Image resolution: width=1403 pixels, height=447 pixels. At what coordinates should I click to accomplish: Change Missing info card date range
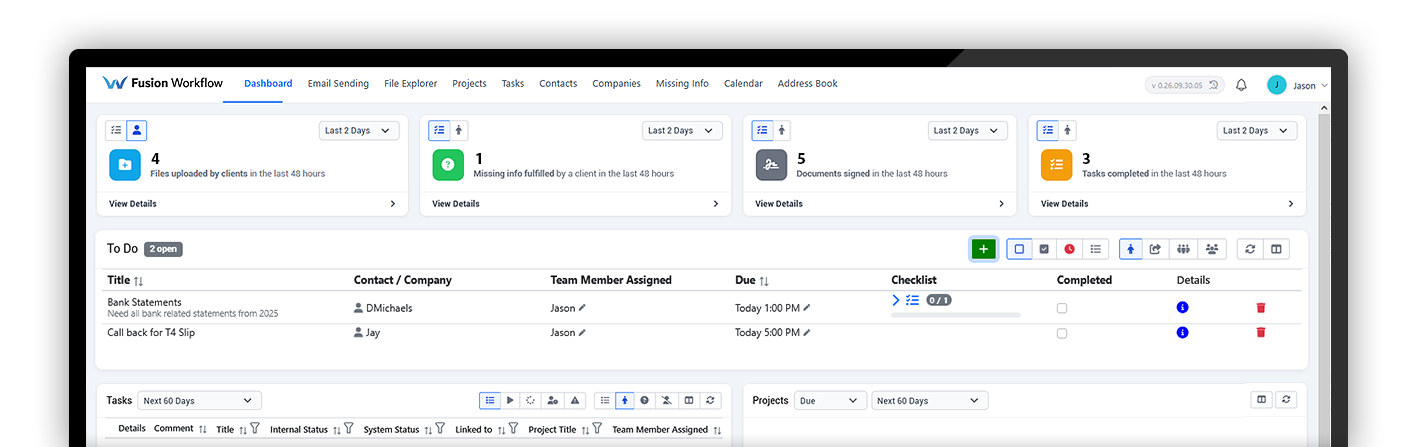pyautogui.click(x=682, y=130)
